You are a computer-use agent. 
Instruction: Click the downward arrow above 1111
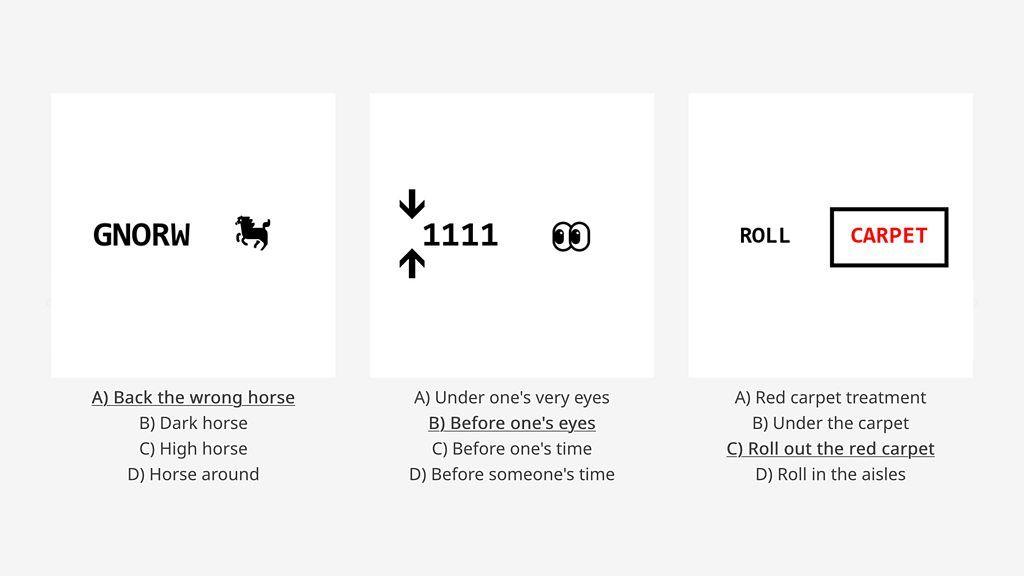click(412, 204)
